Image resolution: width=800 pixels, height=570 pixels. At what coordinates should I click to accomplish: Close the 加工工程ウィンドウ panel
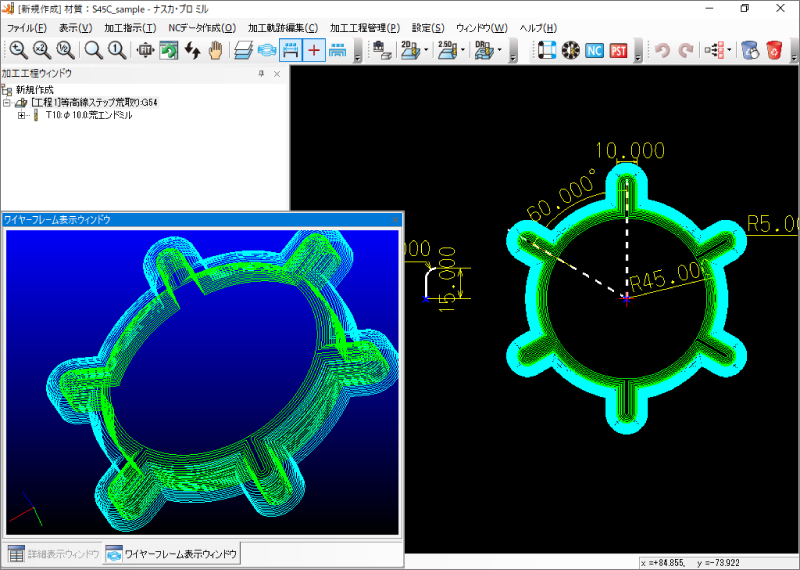point(277,74)
